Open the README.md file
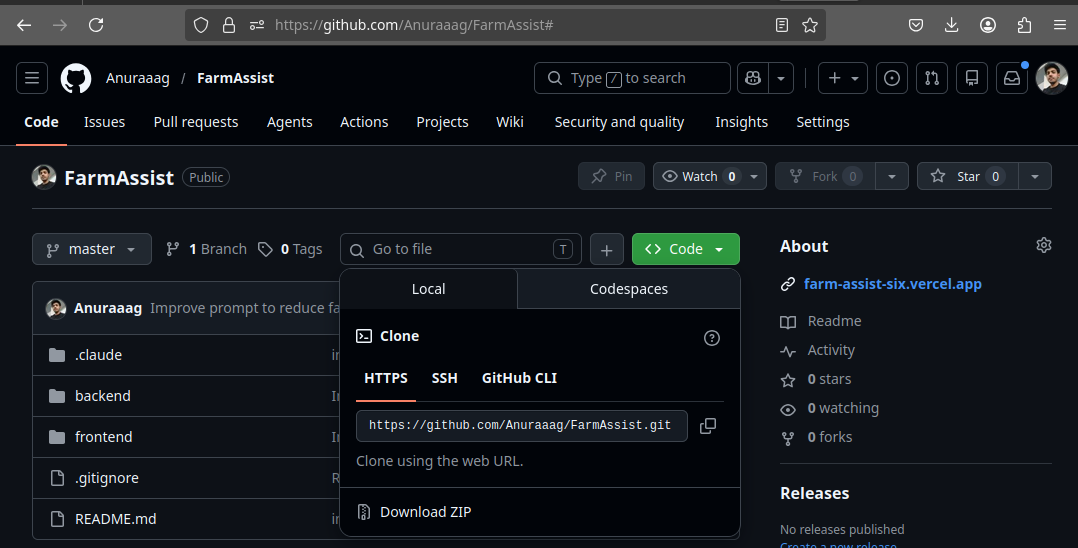Screen dimensions: 1078x548 pyautogui.click(x=116, y=519)
